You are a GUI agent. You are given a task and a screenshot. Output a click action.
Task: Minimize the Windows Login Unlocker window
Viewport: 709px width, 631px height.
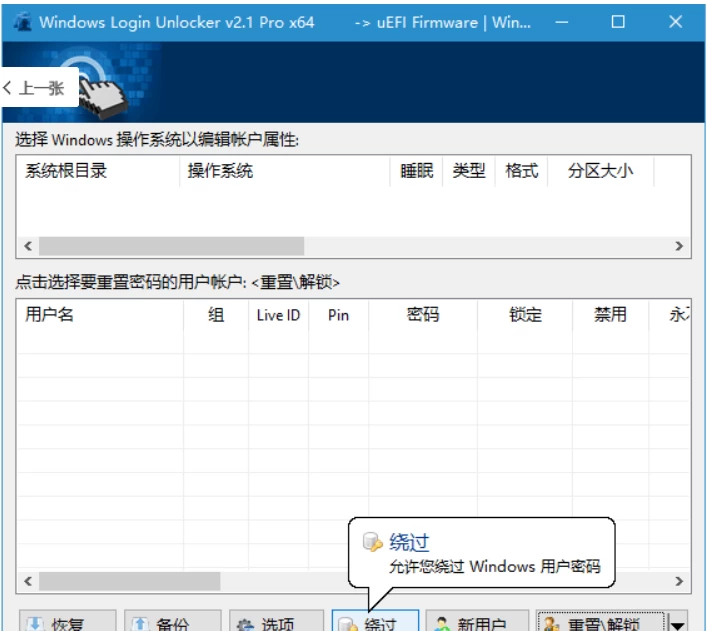pyautogui.click(x=562, y=22)
